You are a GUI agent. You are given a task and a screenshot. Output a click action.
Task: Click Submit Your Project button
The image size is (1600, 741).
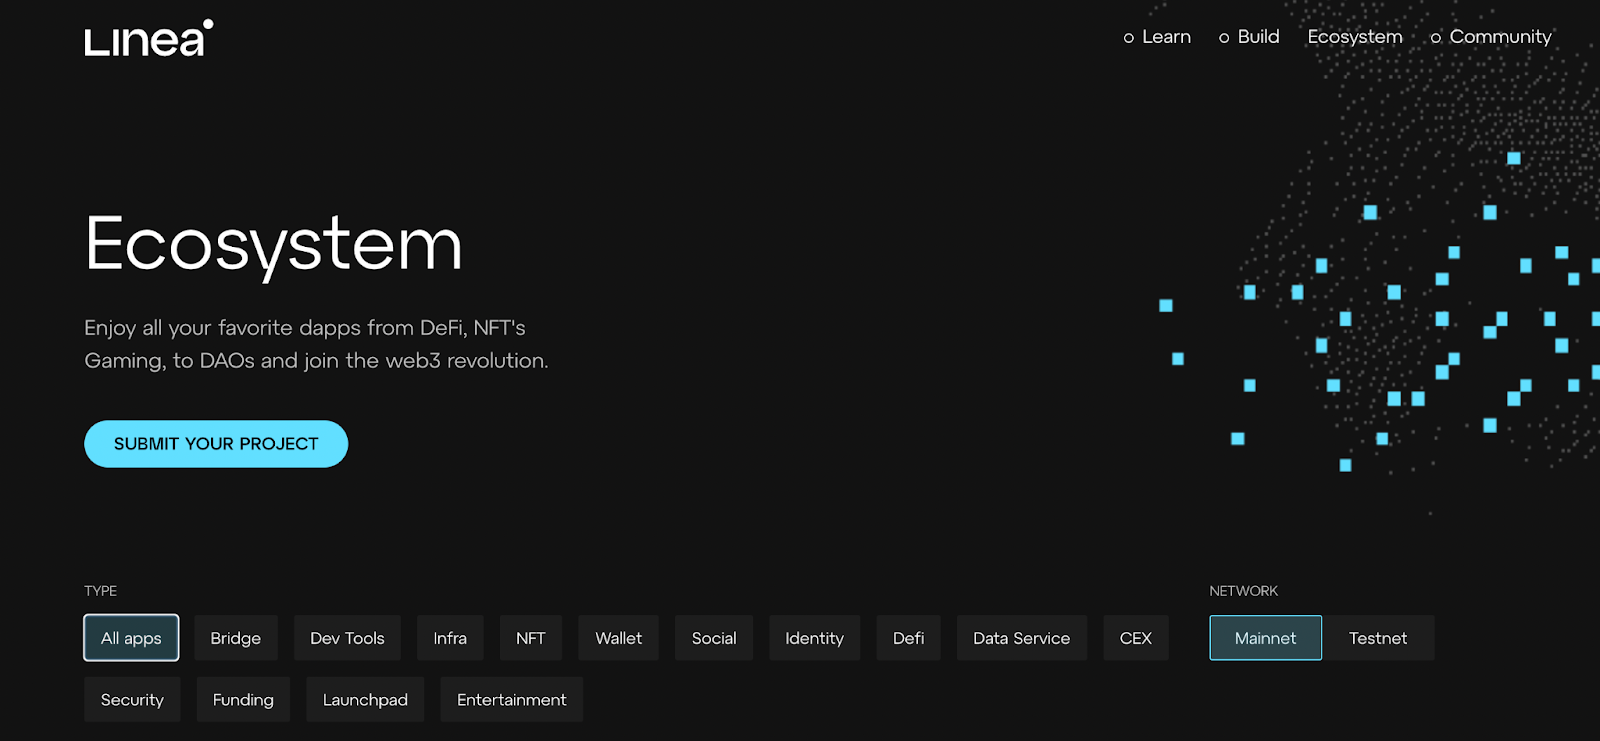click(x=216, y=444)
